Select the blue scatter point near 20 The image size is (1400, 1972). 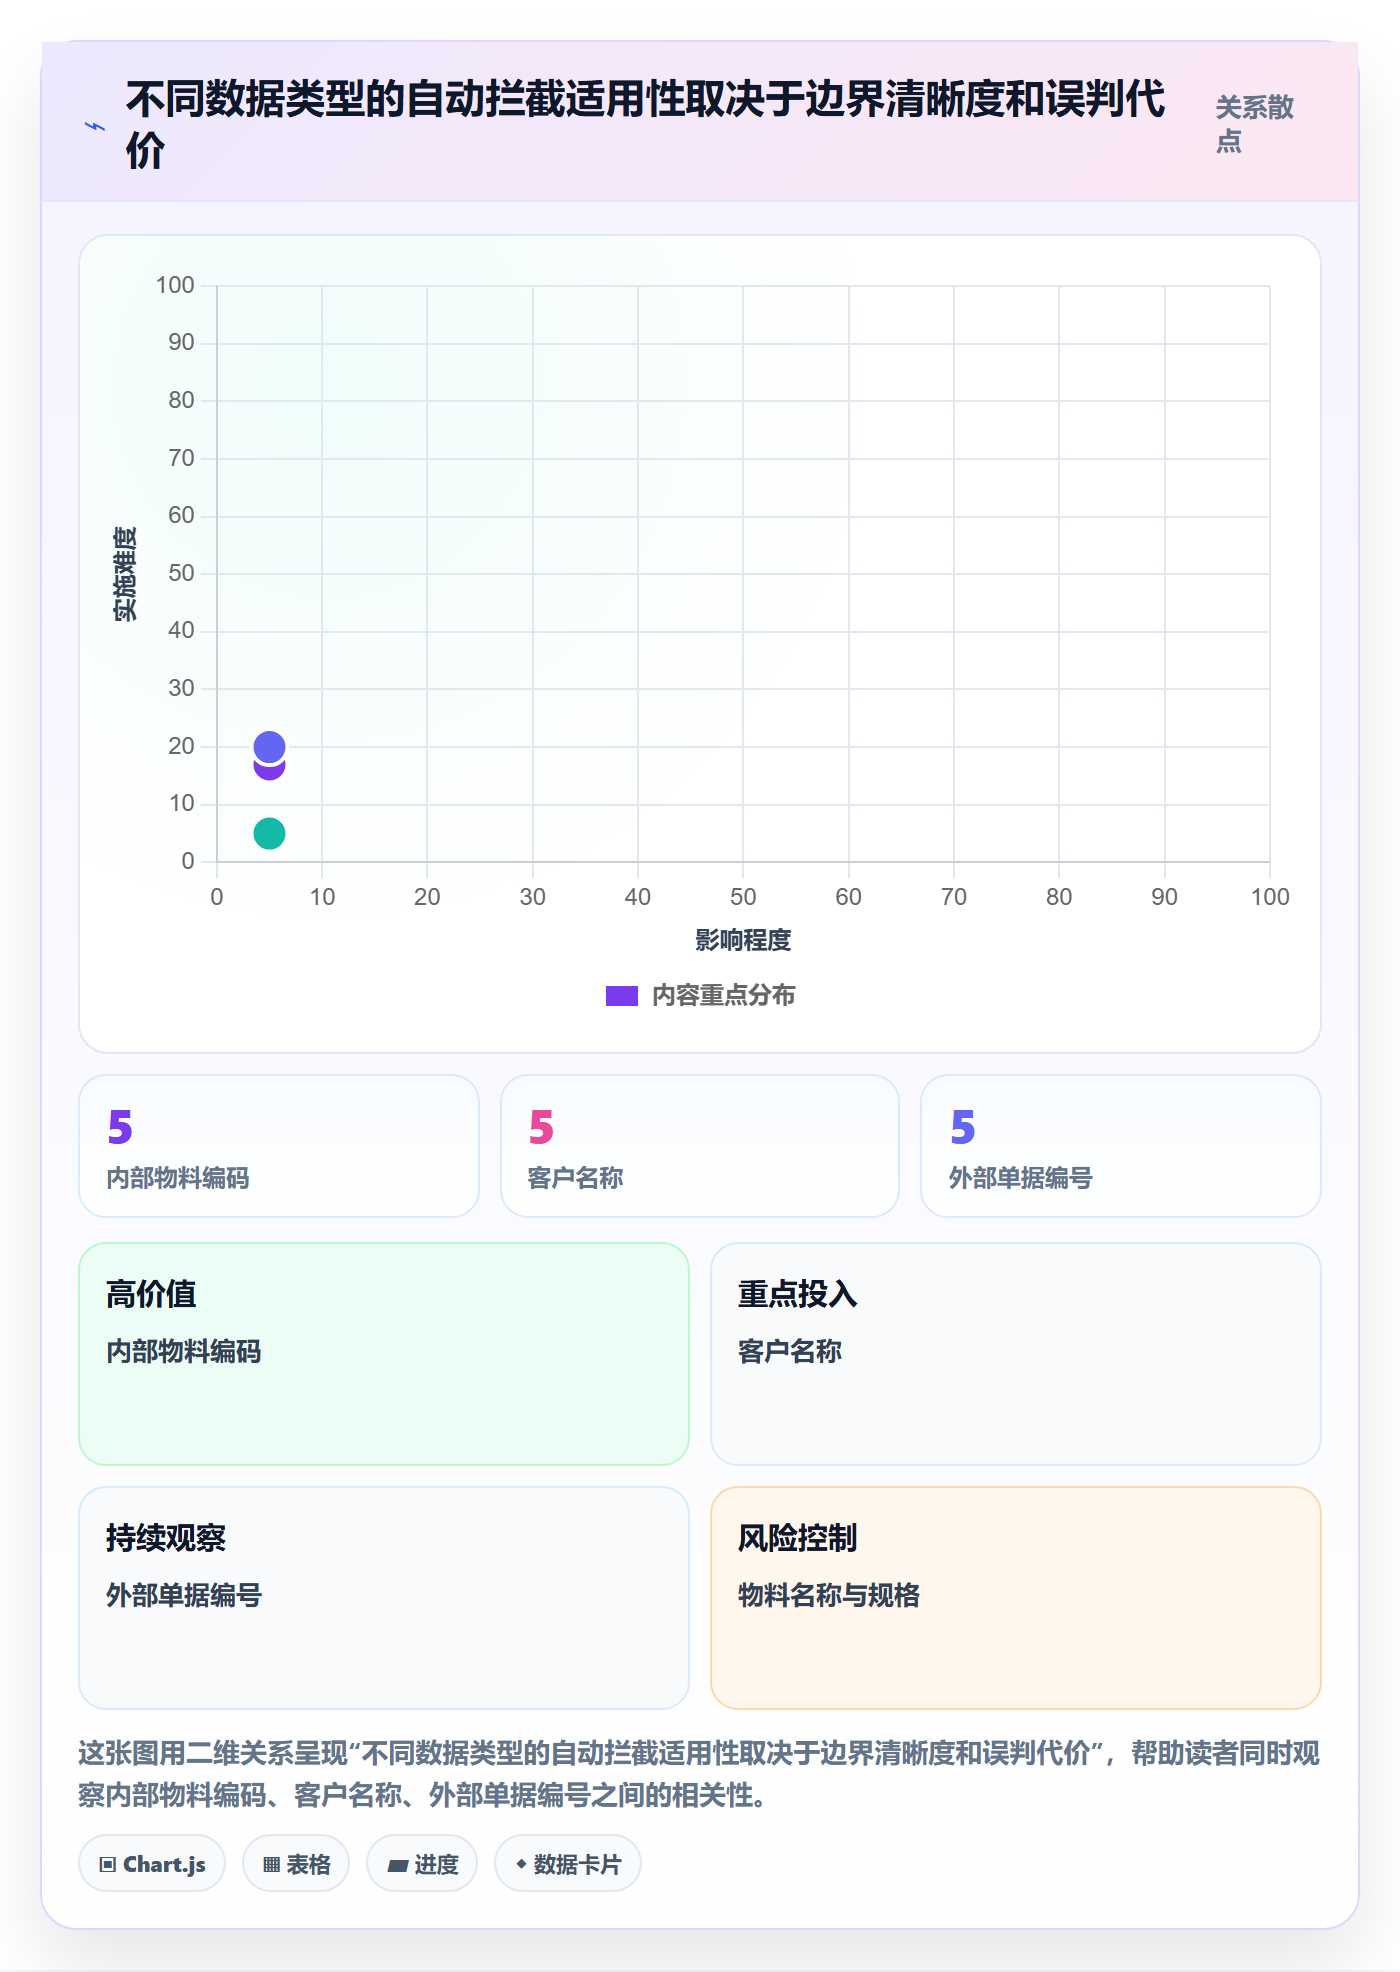[x=269, y=746]
